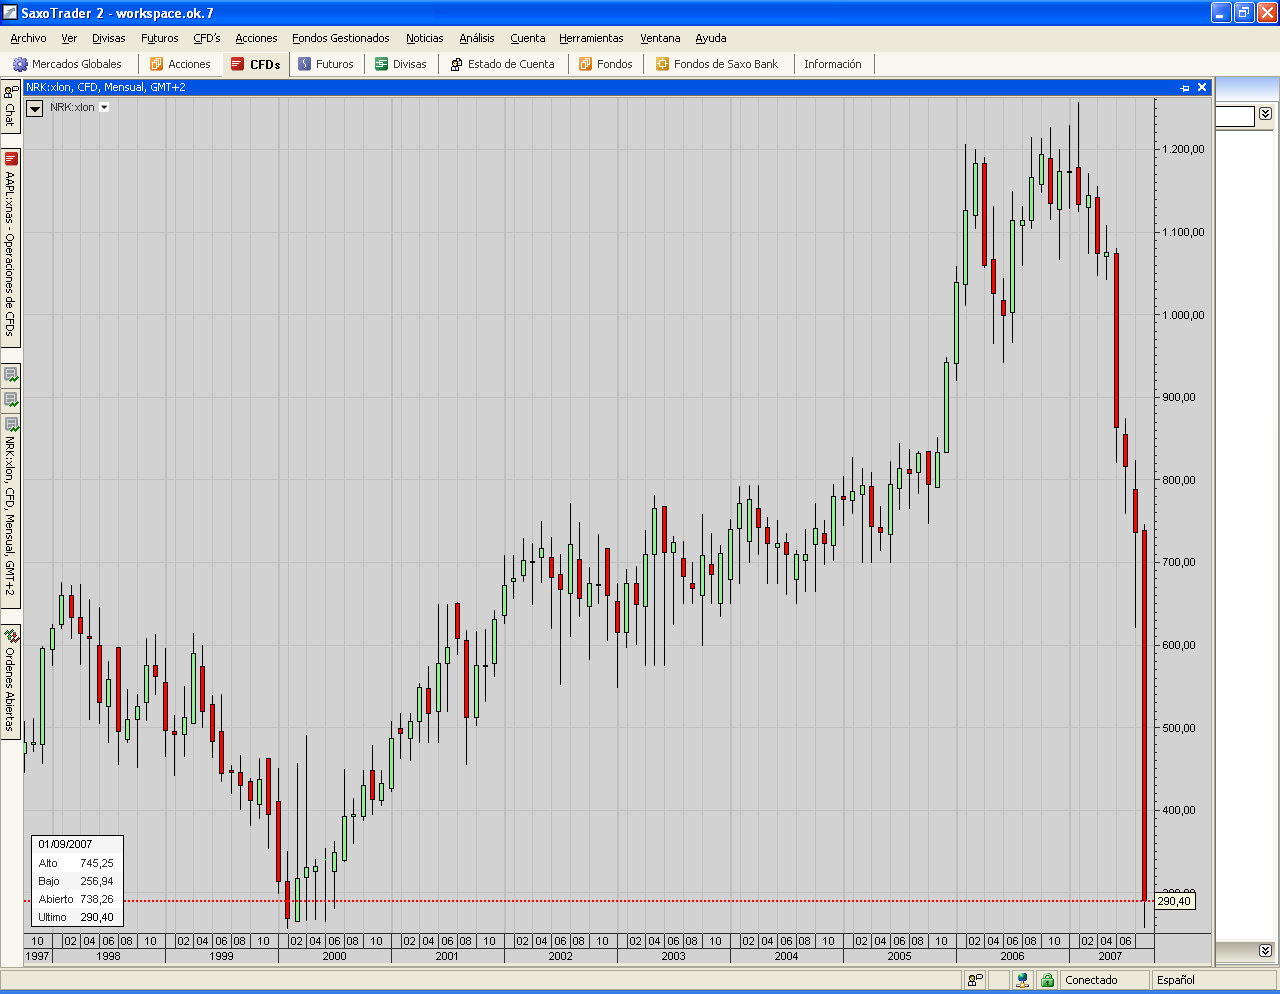Open the Ordenes Abiertas side panel
This screenshot has width=1280, height=994.
pos(11,680)
